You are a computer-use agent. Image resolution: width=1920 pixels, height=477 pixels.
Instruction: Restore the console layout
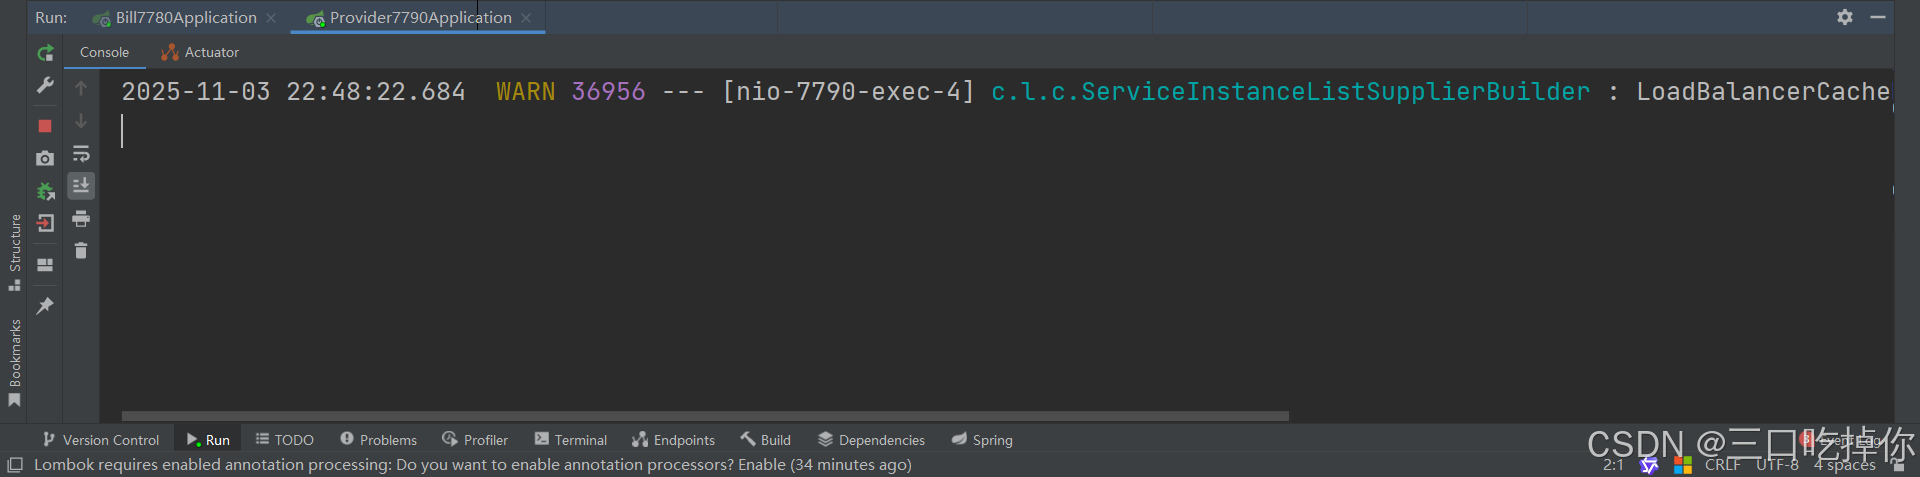[x=45, y=265]
